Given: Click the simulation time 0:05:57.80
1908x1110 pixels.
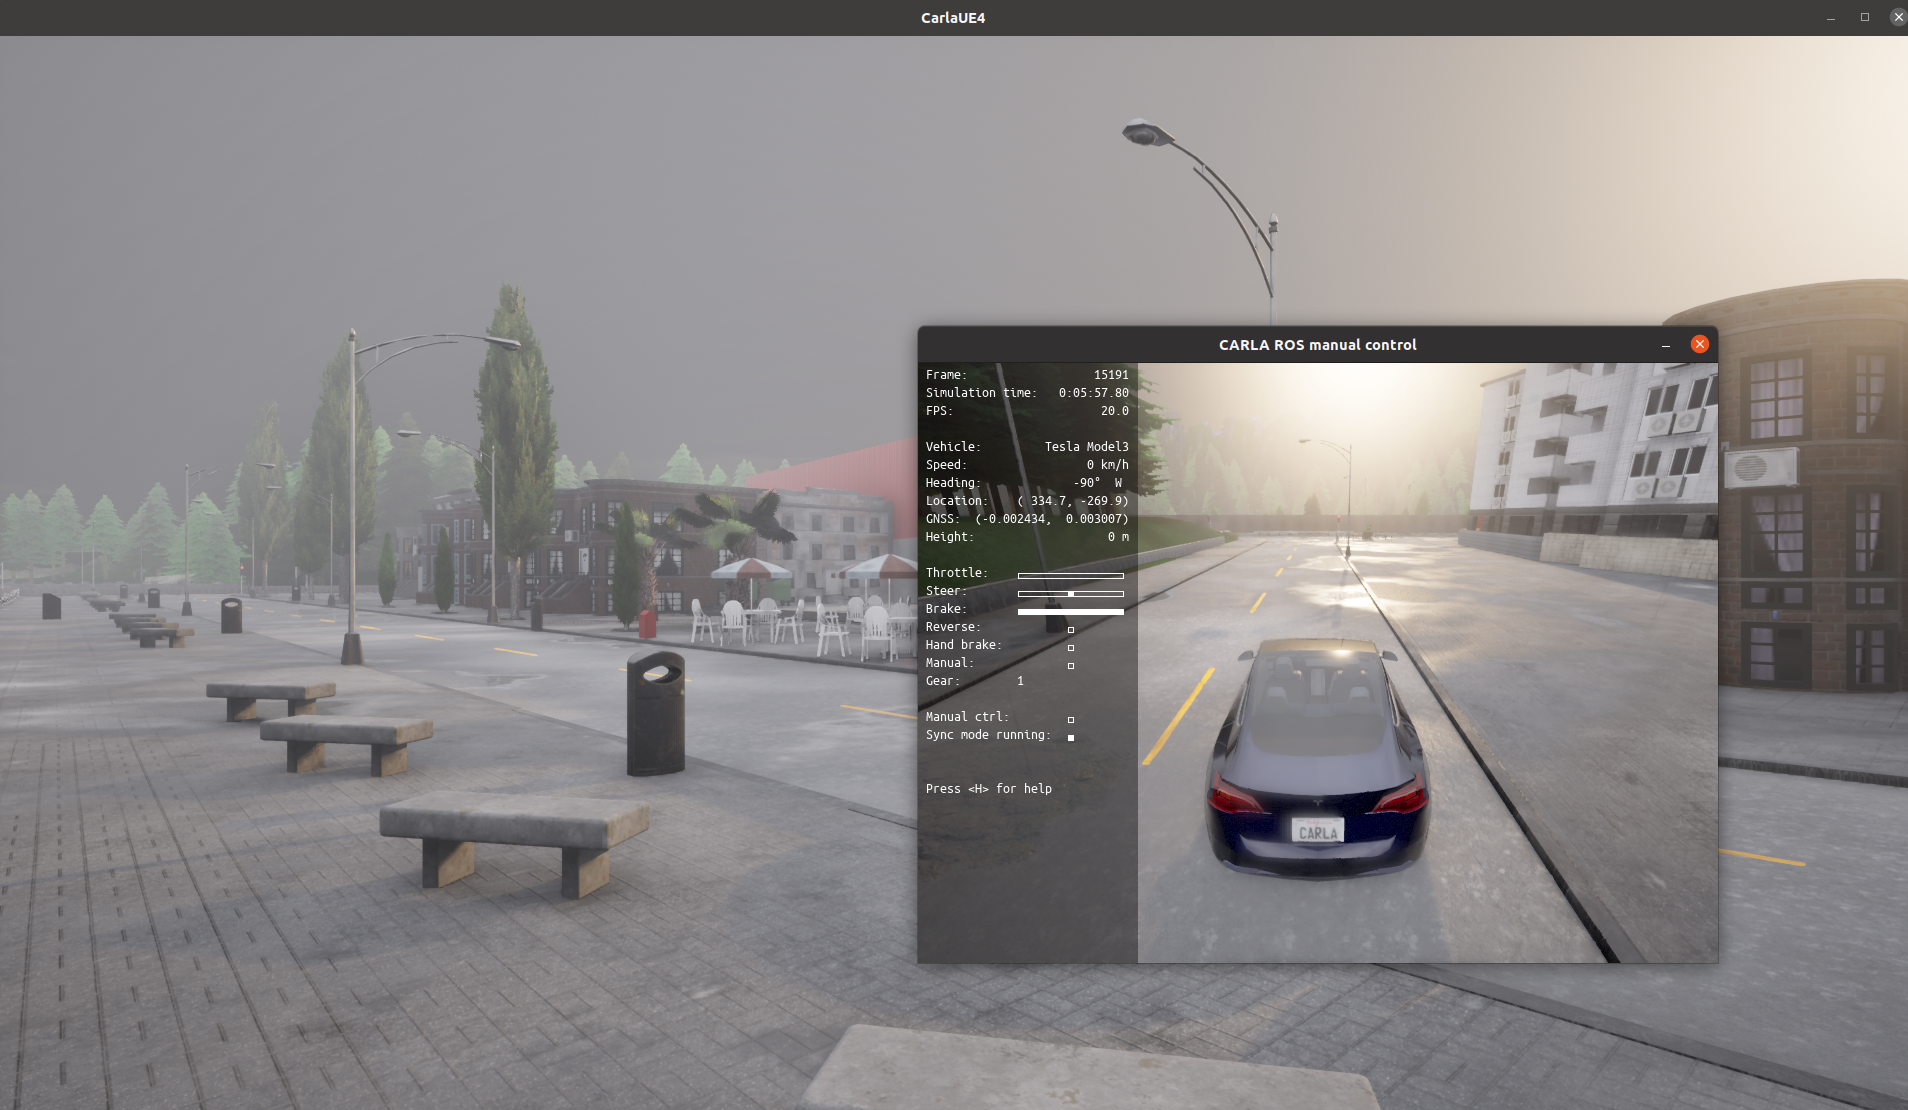Looking at the screenshot, I should coord(1094,393).
